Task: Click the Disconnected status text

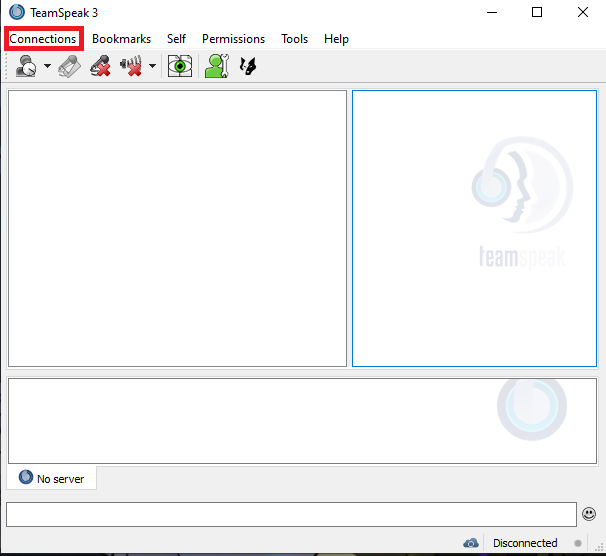Action: tap(525, 543)
